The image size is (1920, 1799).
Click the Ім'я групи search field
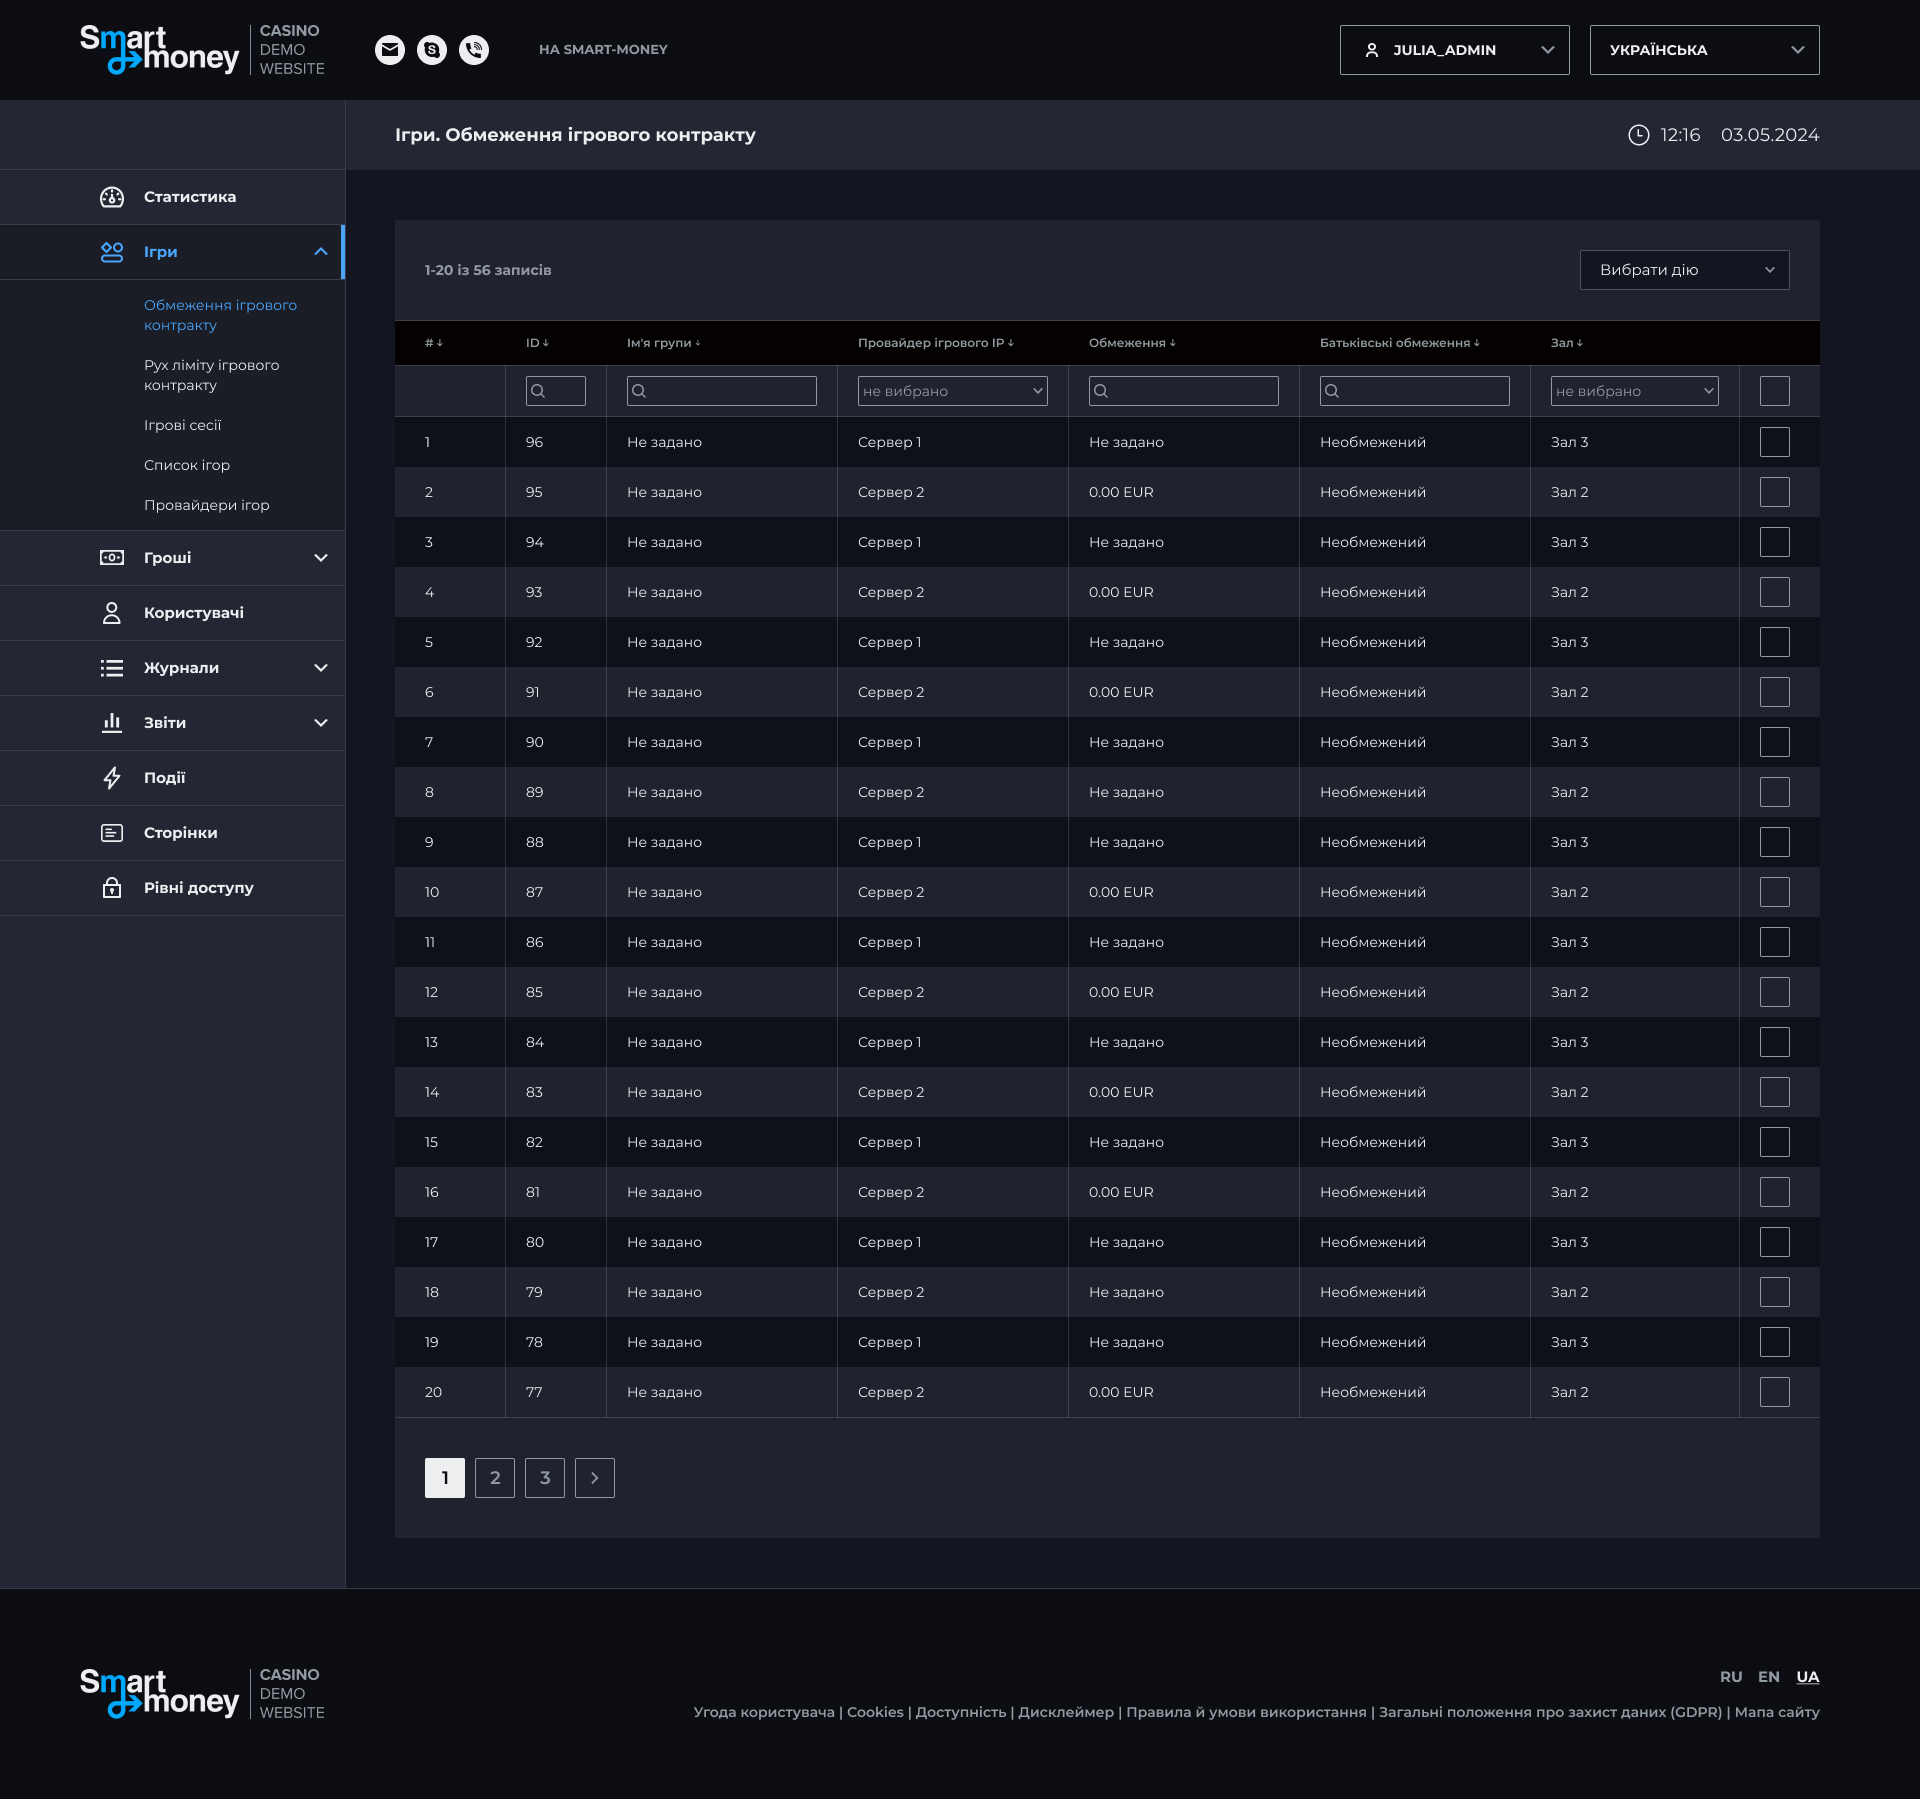point(722,391)
